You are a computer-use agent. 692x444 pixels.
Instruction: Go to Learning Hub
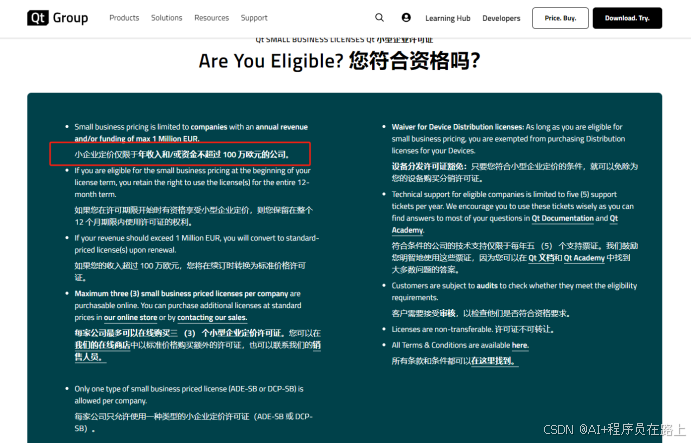[x=448, y=18]
